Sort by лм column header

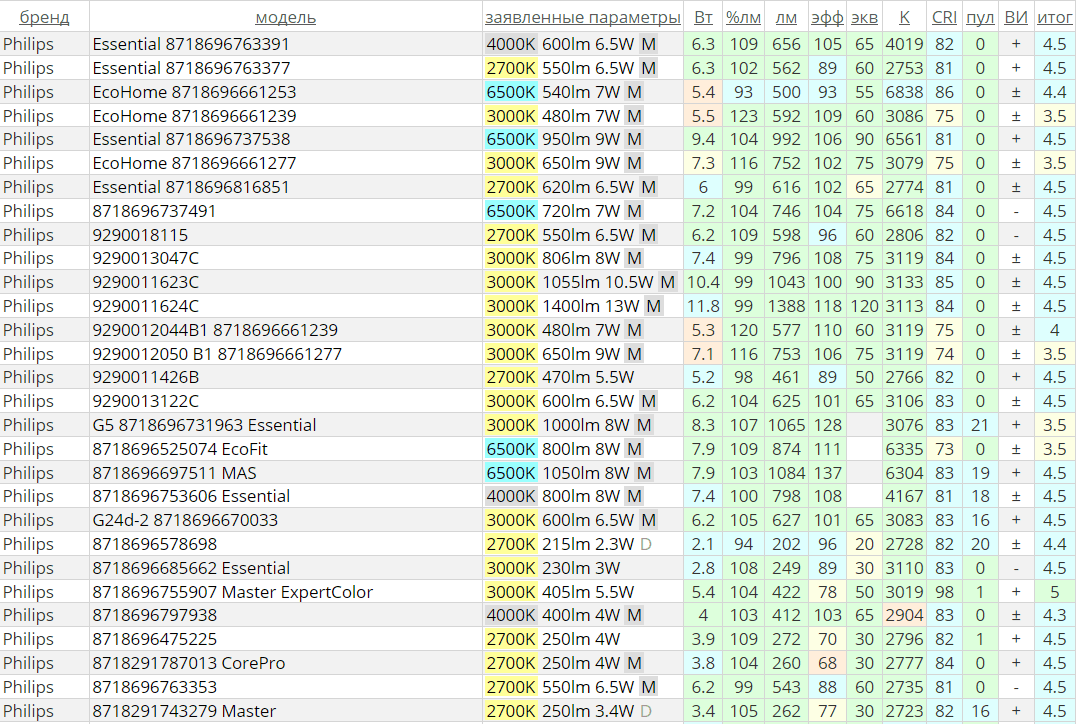click(x=786, y=17)
